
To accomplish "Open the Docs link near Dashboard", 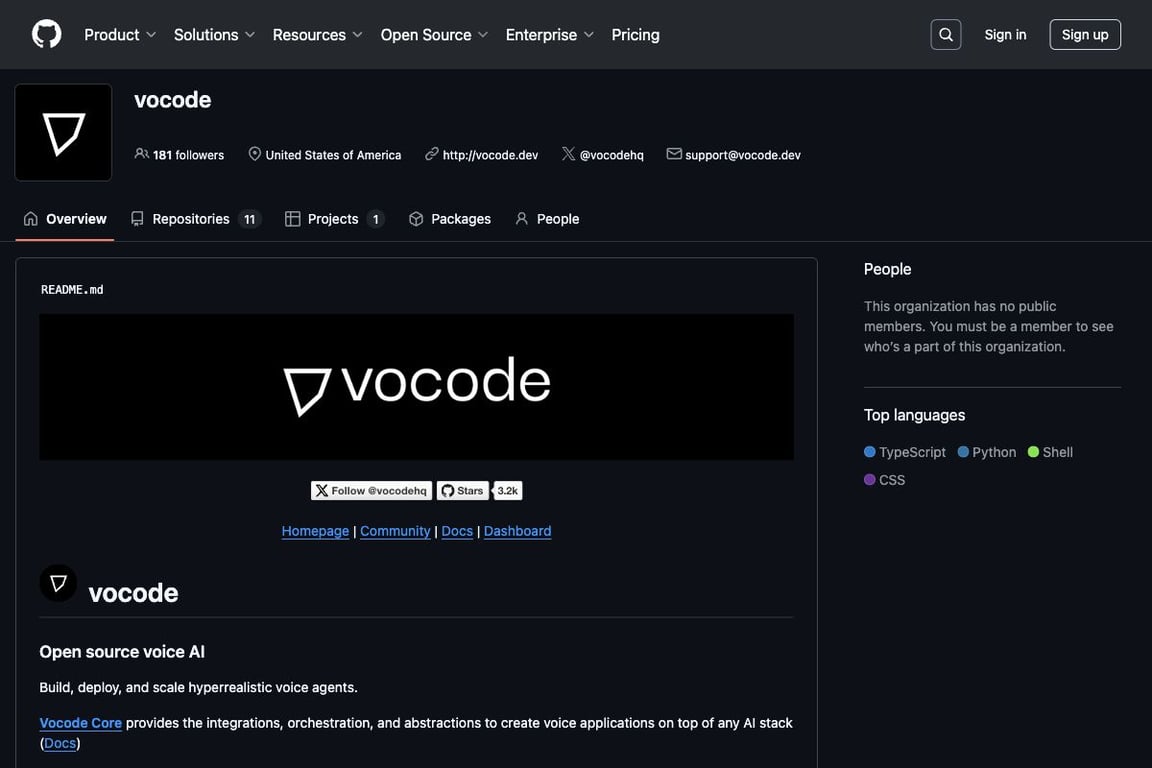I will (457, 531).
